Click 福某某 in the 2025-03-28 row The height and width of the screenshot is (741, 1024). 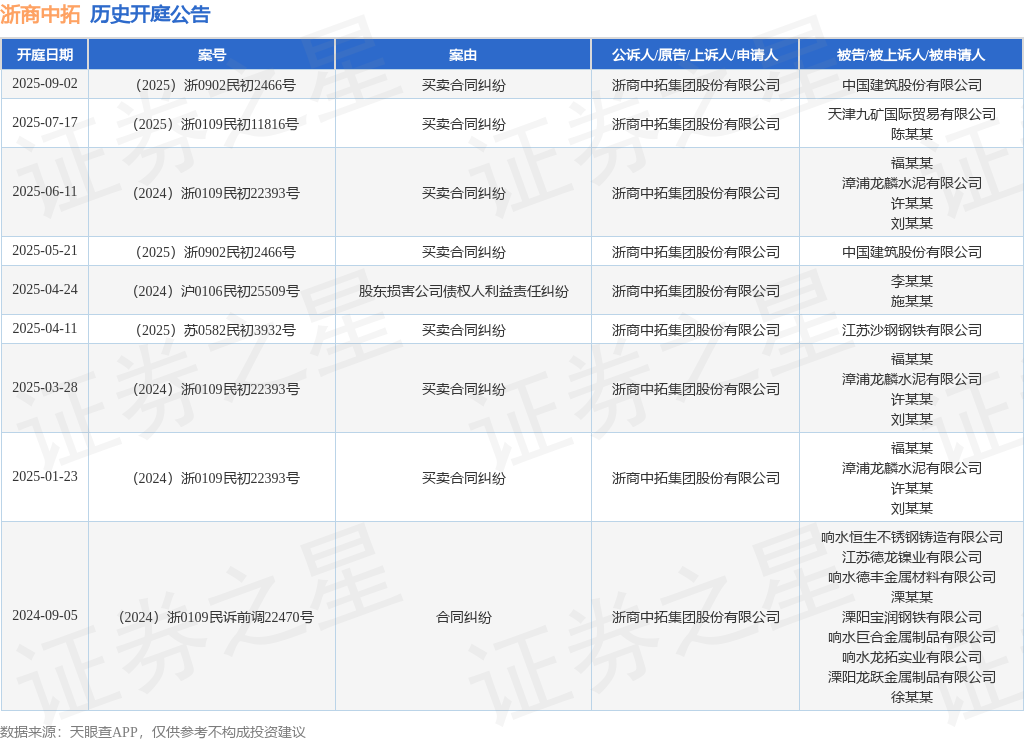911,359
